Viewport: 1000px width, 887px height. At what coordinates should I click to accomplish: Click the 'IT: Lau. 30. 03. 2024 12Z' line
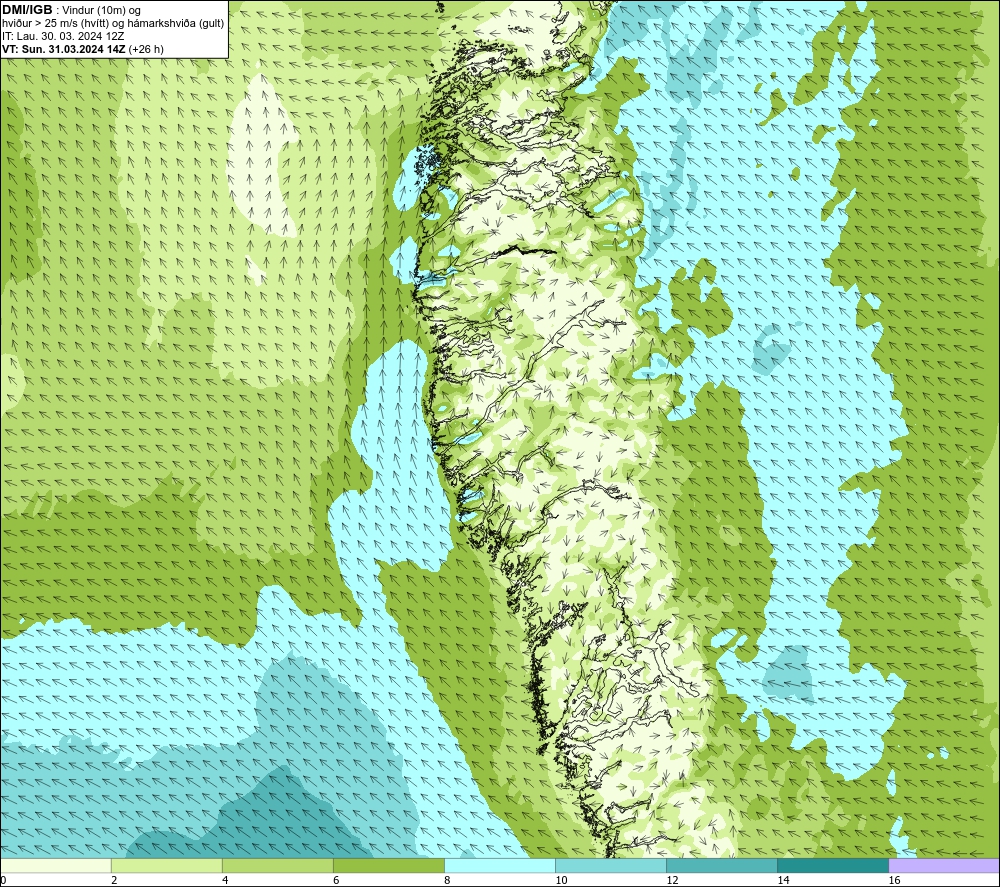point(63,36)
